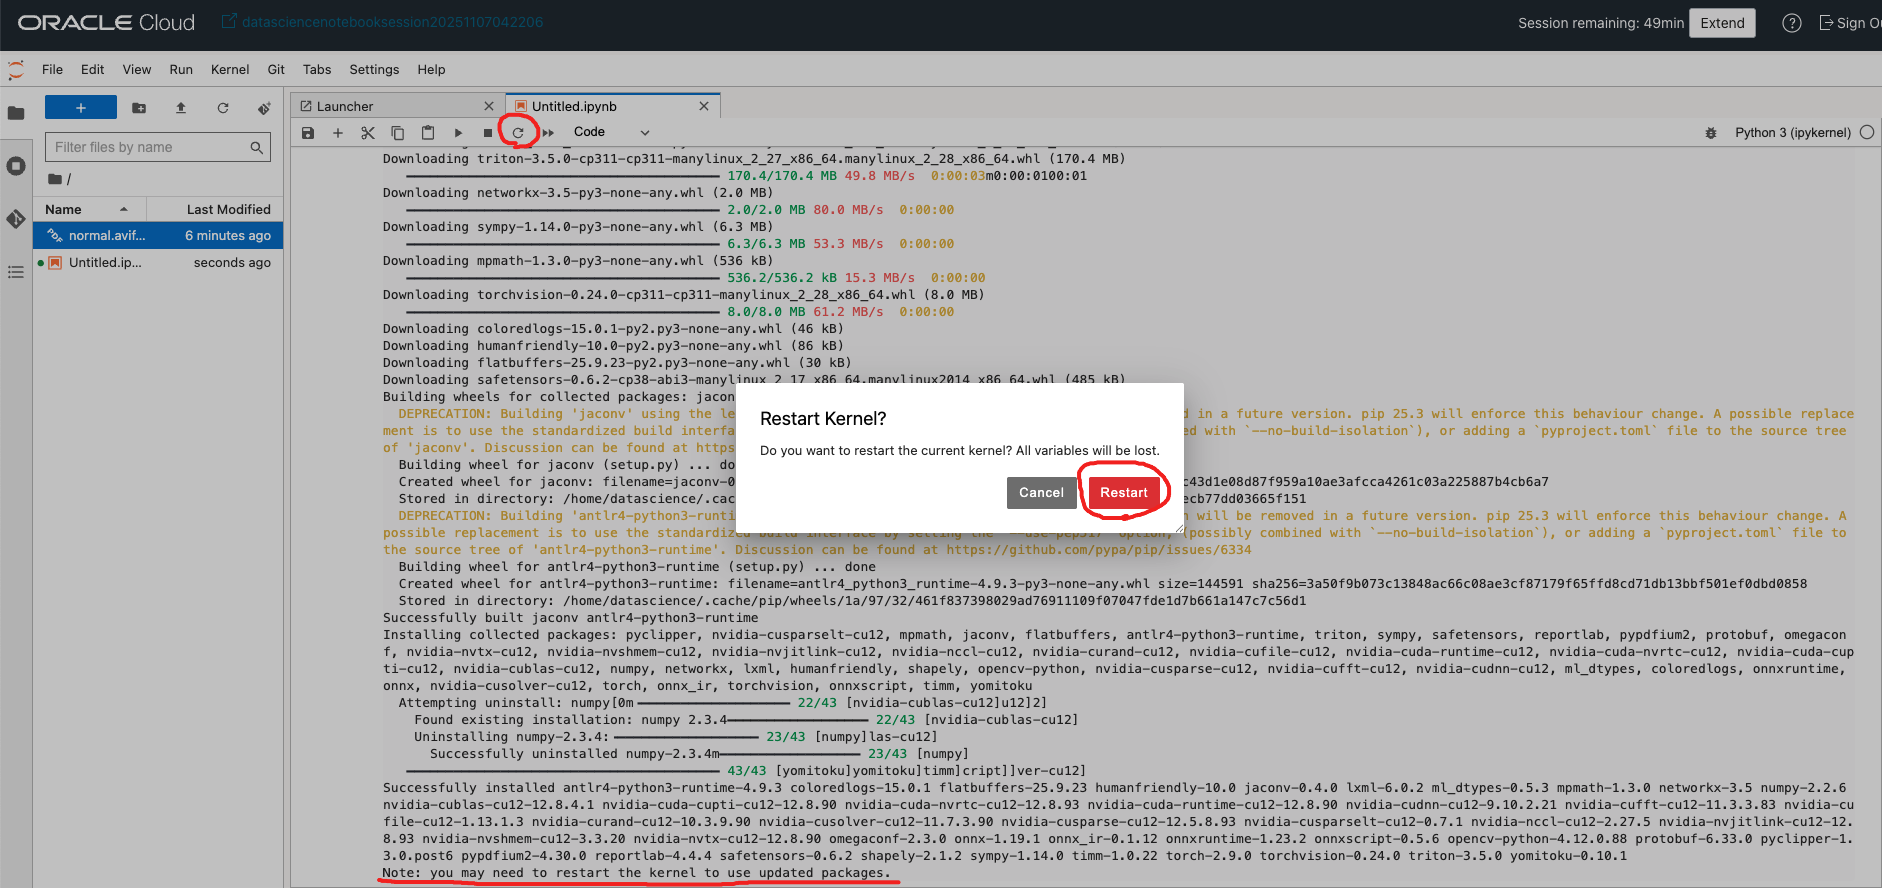
Task: Confirm with the red Restart button
Action: [1124, 492]
